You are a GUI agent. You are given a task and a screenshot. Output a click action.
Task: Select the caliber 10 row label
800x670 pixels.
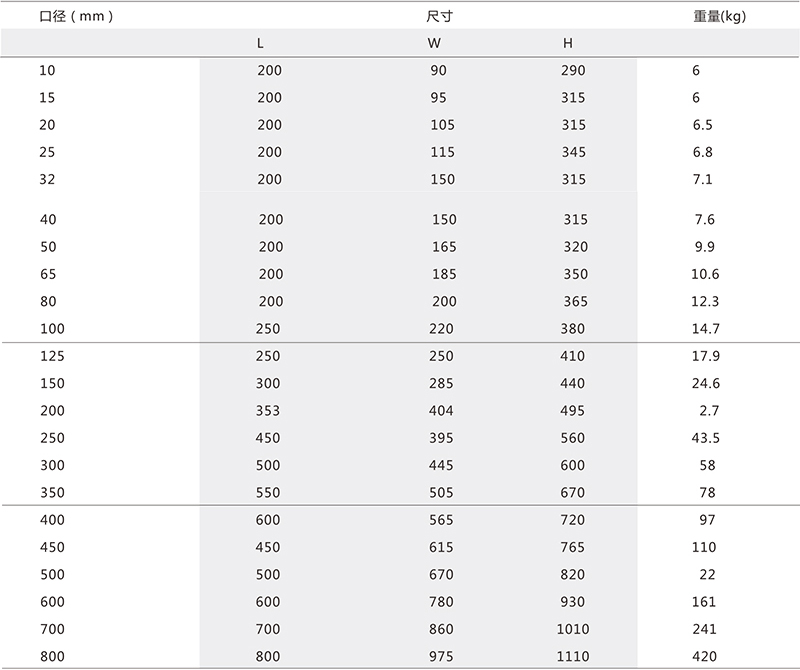coord(47,70)
